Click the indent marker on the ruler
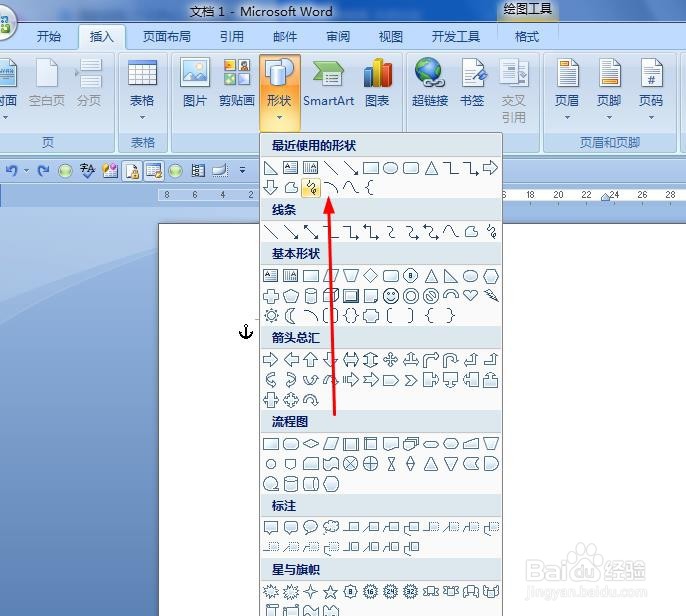The width and height of the screenshot is (686, 616). pyautogui.click(x=606, y=196)
